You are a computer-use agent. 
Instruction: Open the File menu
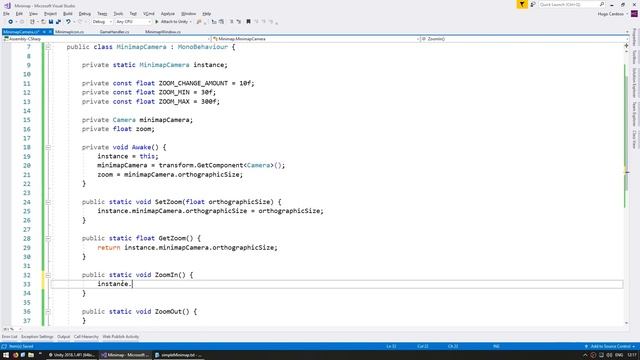coord(6,14)
